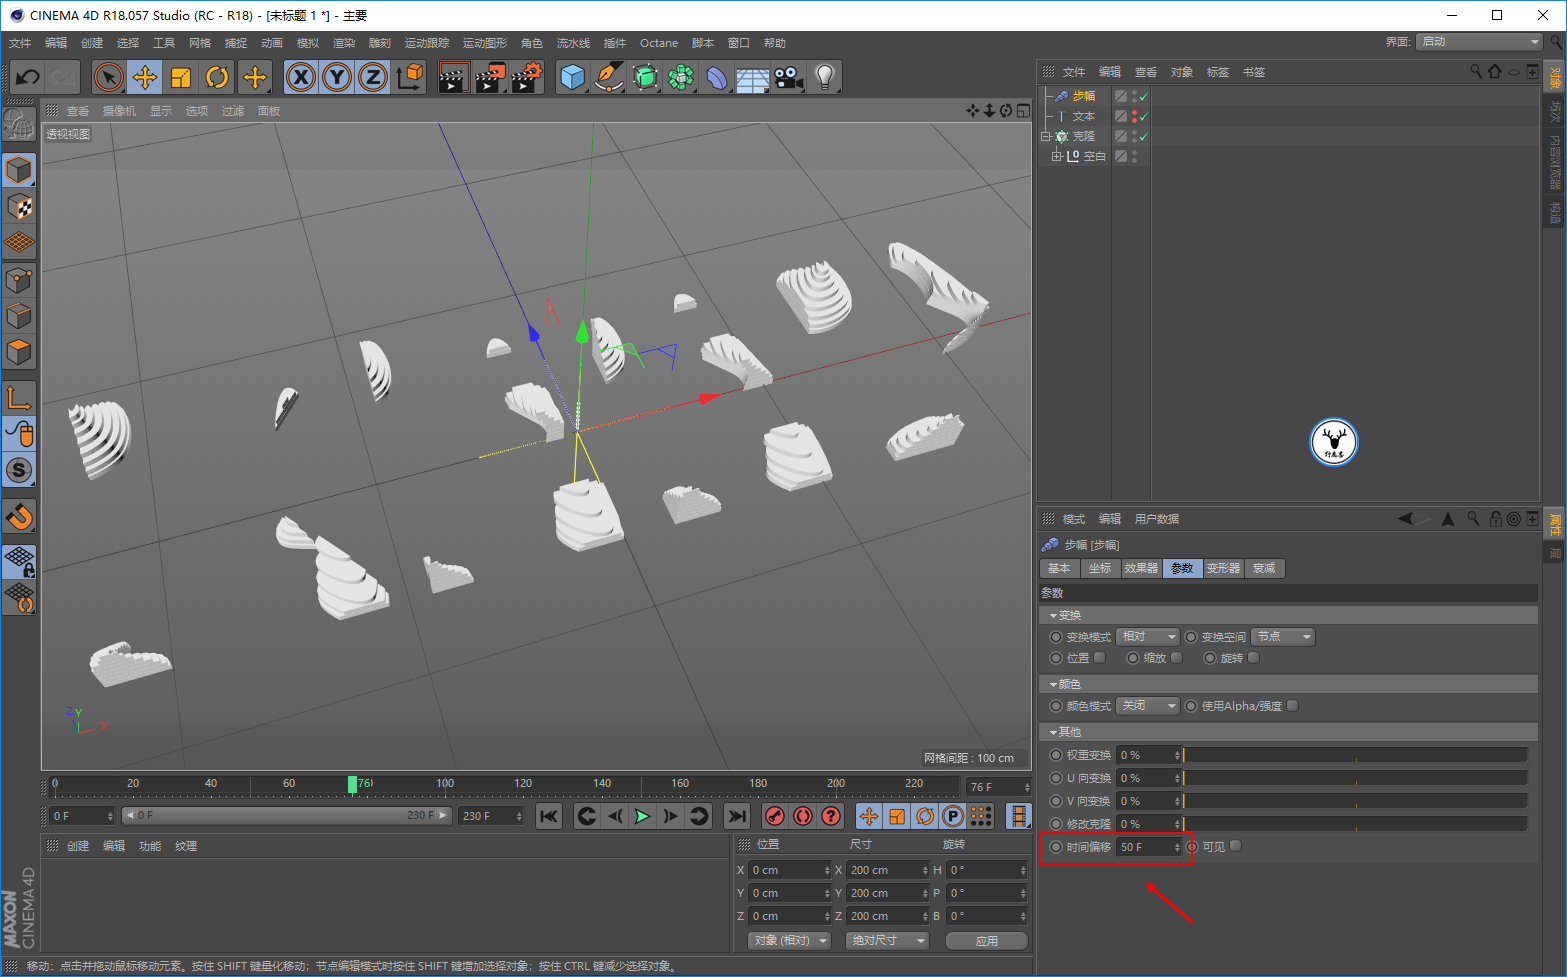This screenshot has width=1567, height=977.
Task: Toggle 使用Alpha/强度 checkbox
Action: [1293, 706]
